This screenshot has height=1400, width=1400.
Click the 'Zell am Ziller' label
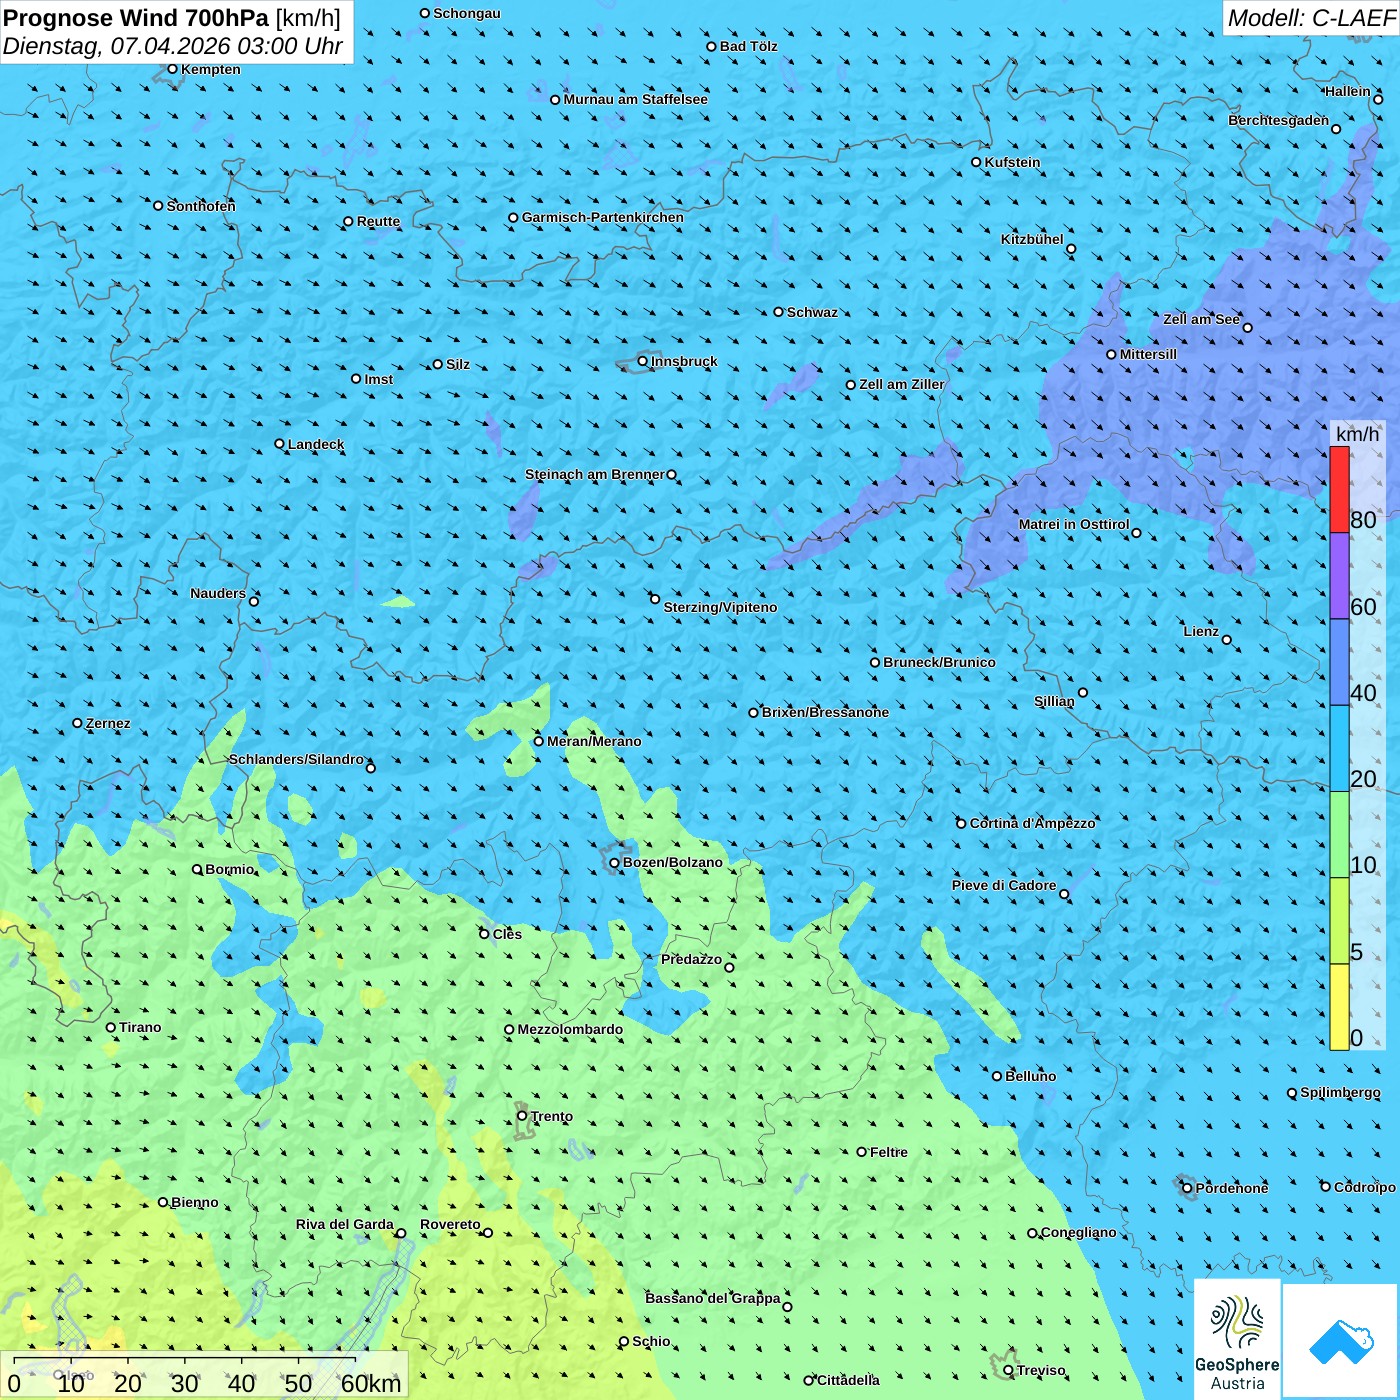tap(902, 384)
